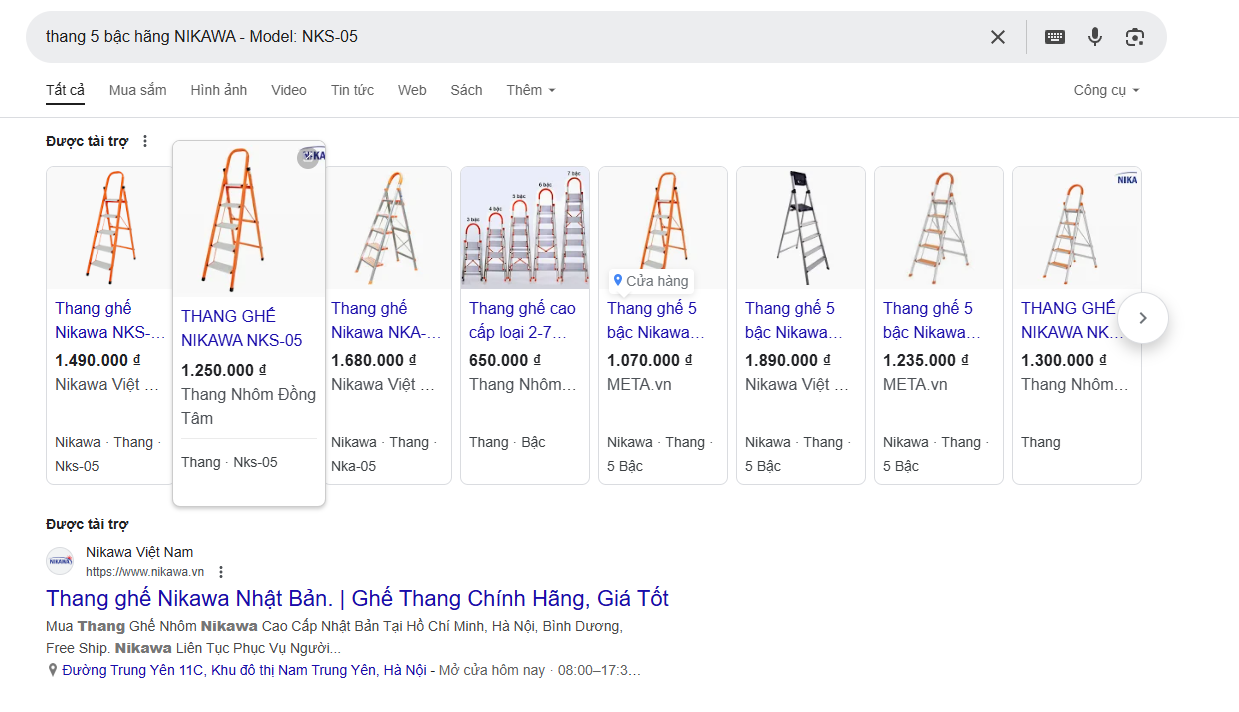Open Google Lens image search
Screen dimensions: 1239x712
point(1134,37)
